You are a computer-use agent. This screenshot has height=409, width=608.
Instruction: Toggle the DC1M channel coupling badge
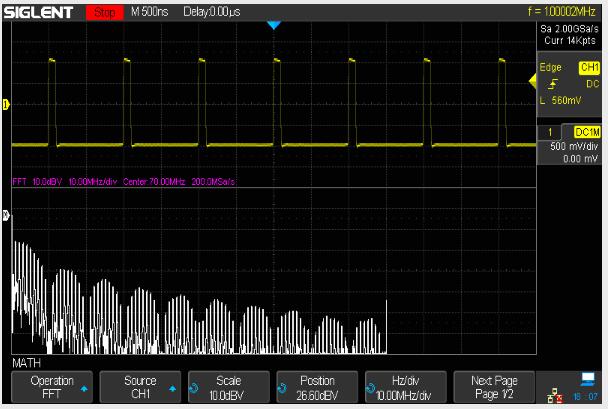click(x=584, y=132)
